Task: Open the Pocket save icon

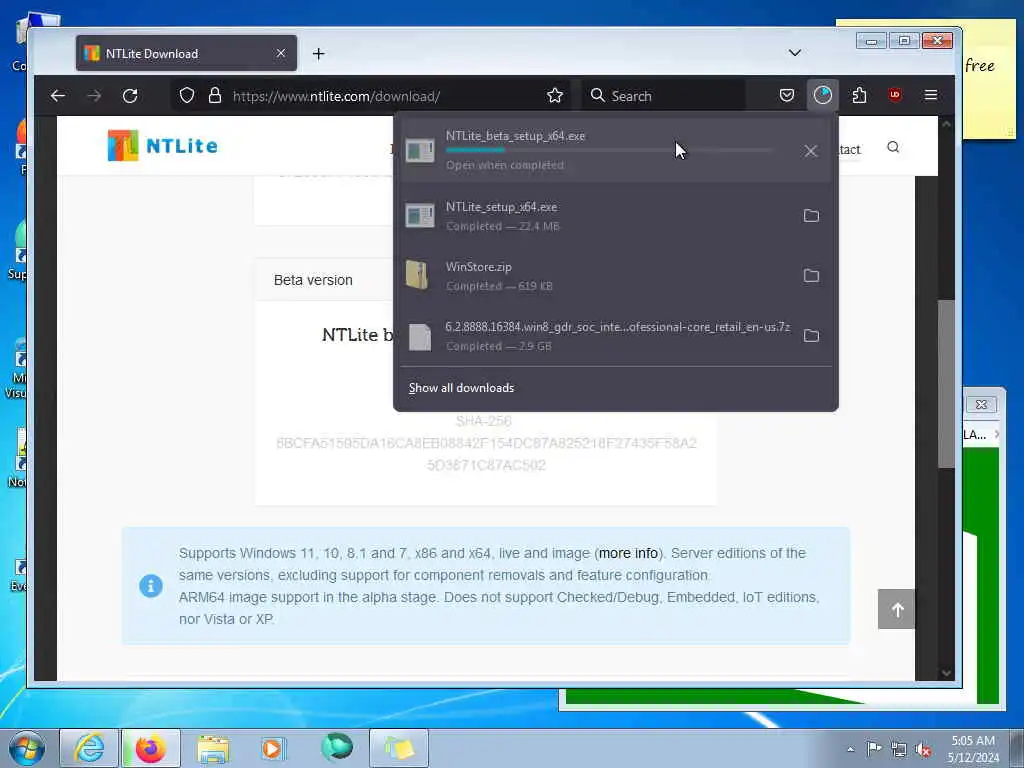Action: click(787, 96)
